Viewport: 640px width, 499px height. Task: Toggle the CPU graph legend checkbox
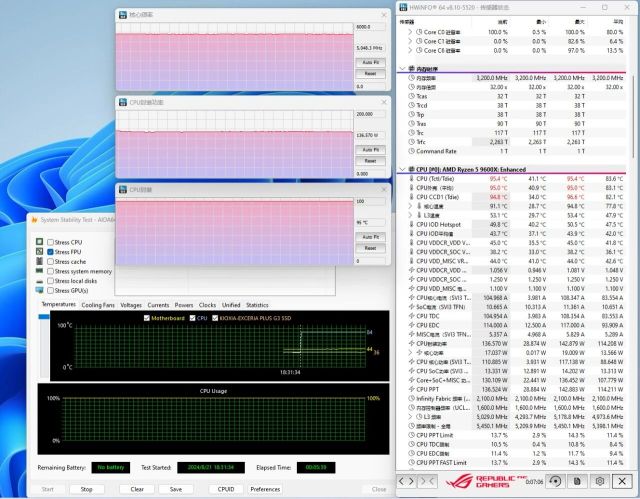pyautogui.click(x=192, y=318)
